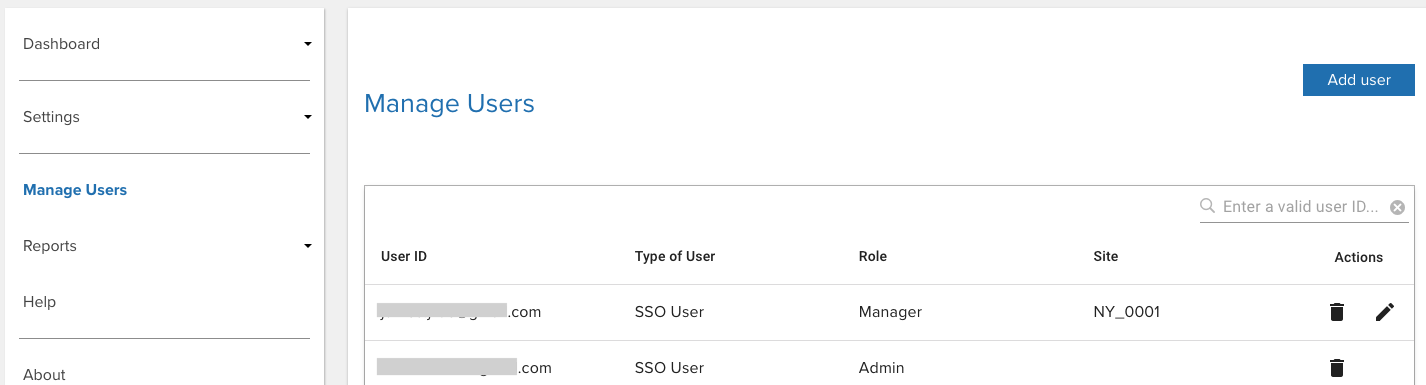The height and width of the screenshot is (385, 1426).
Task: Delete the Manager user with trash icon
Action: click(1337, 312)
